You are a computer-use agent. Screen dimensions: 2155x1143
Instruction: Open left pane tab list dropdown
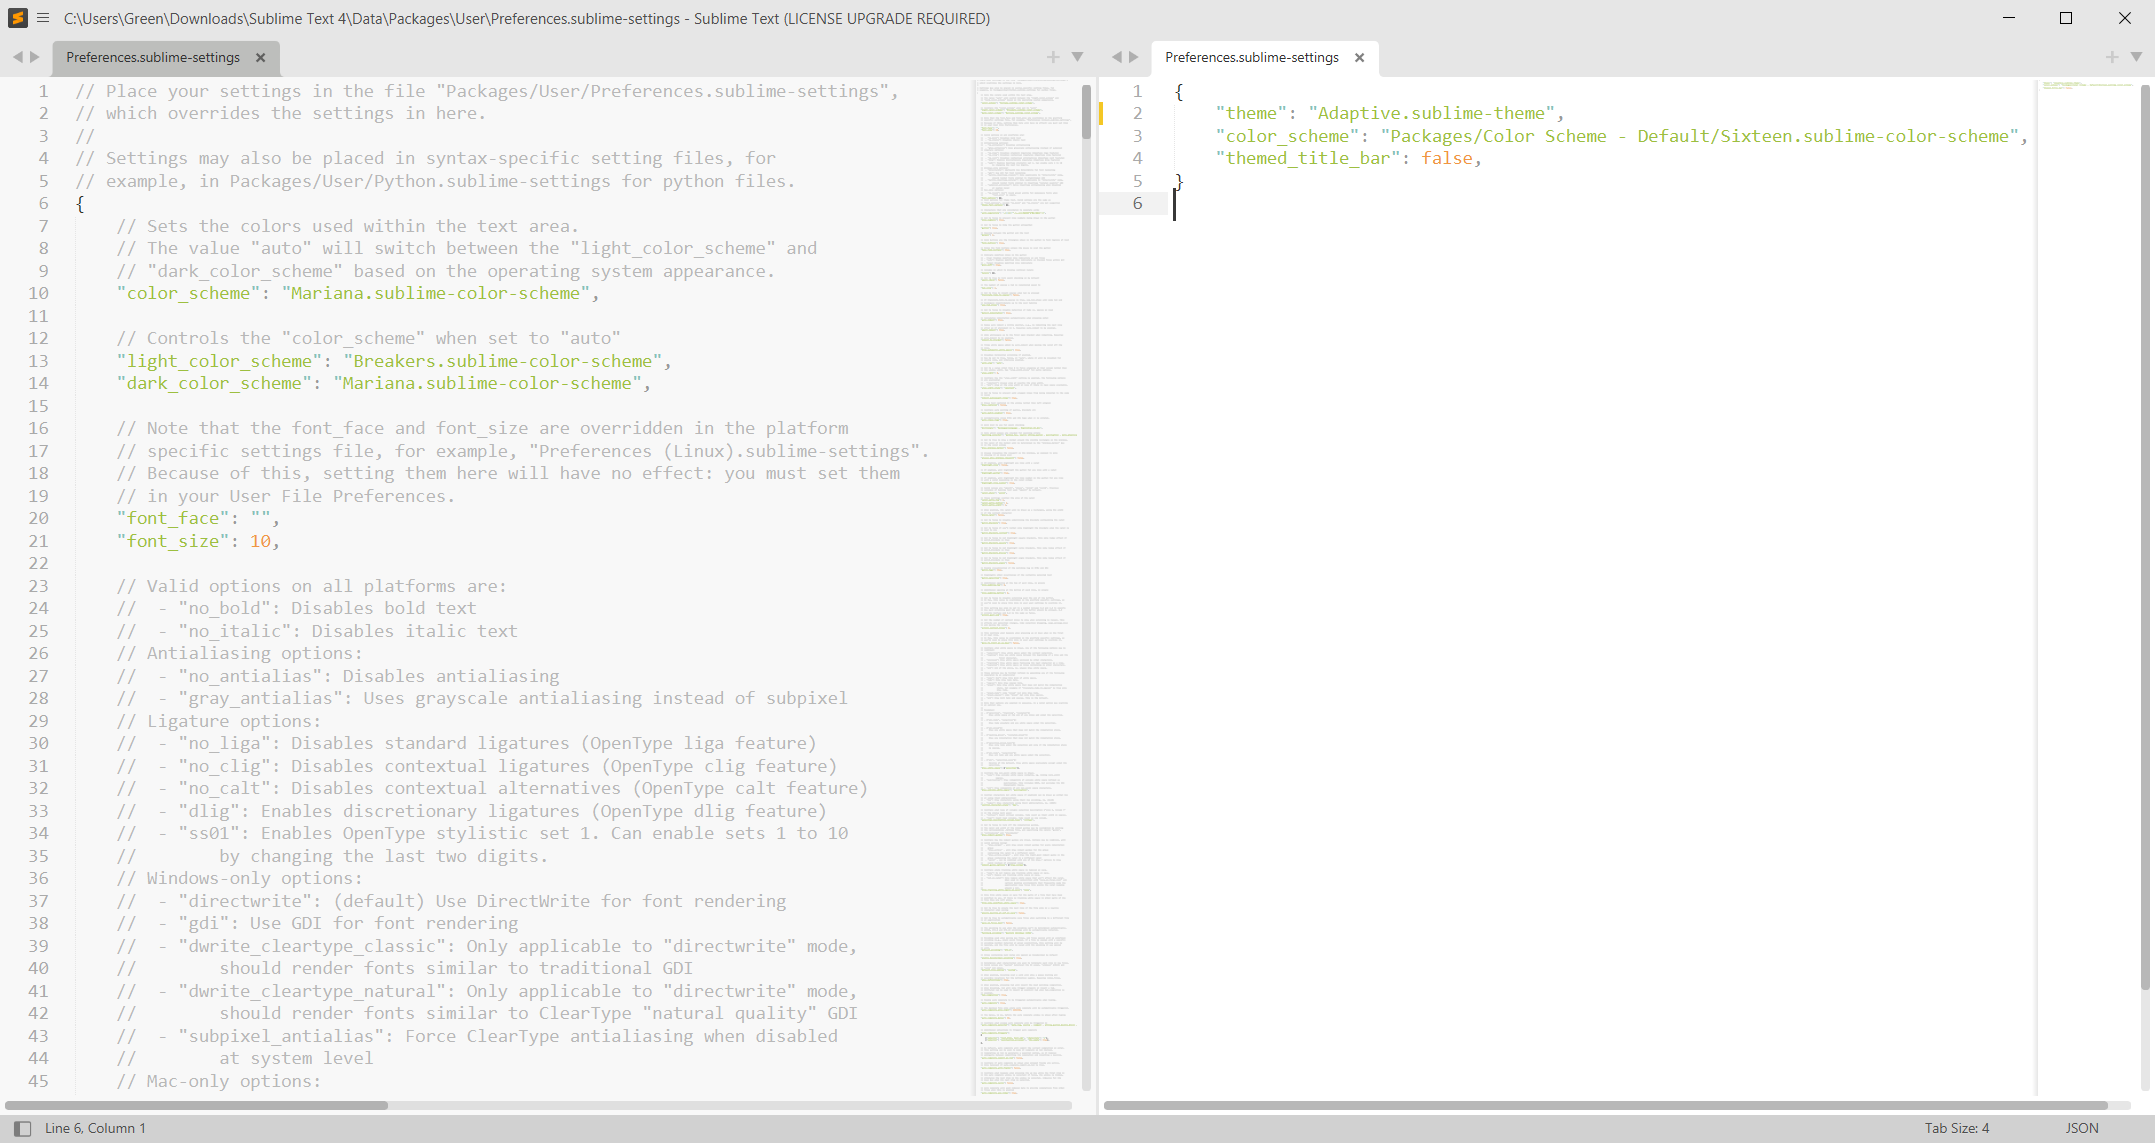(1077, 57)
